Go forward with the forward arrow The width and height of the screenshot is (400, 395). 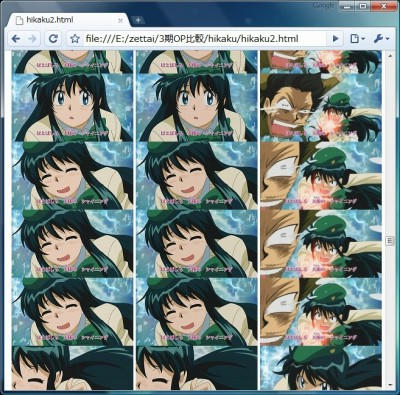click(32, 39)
